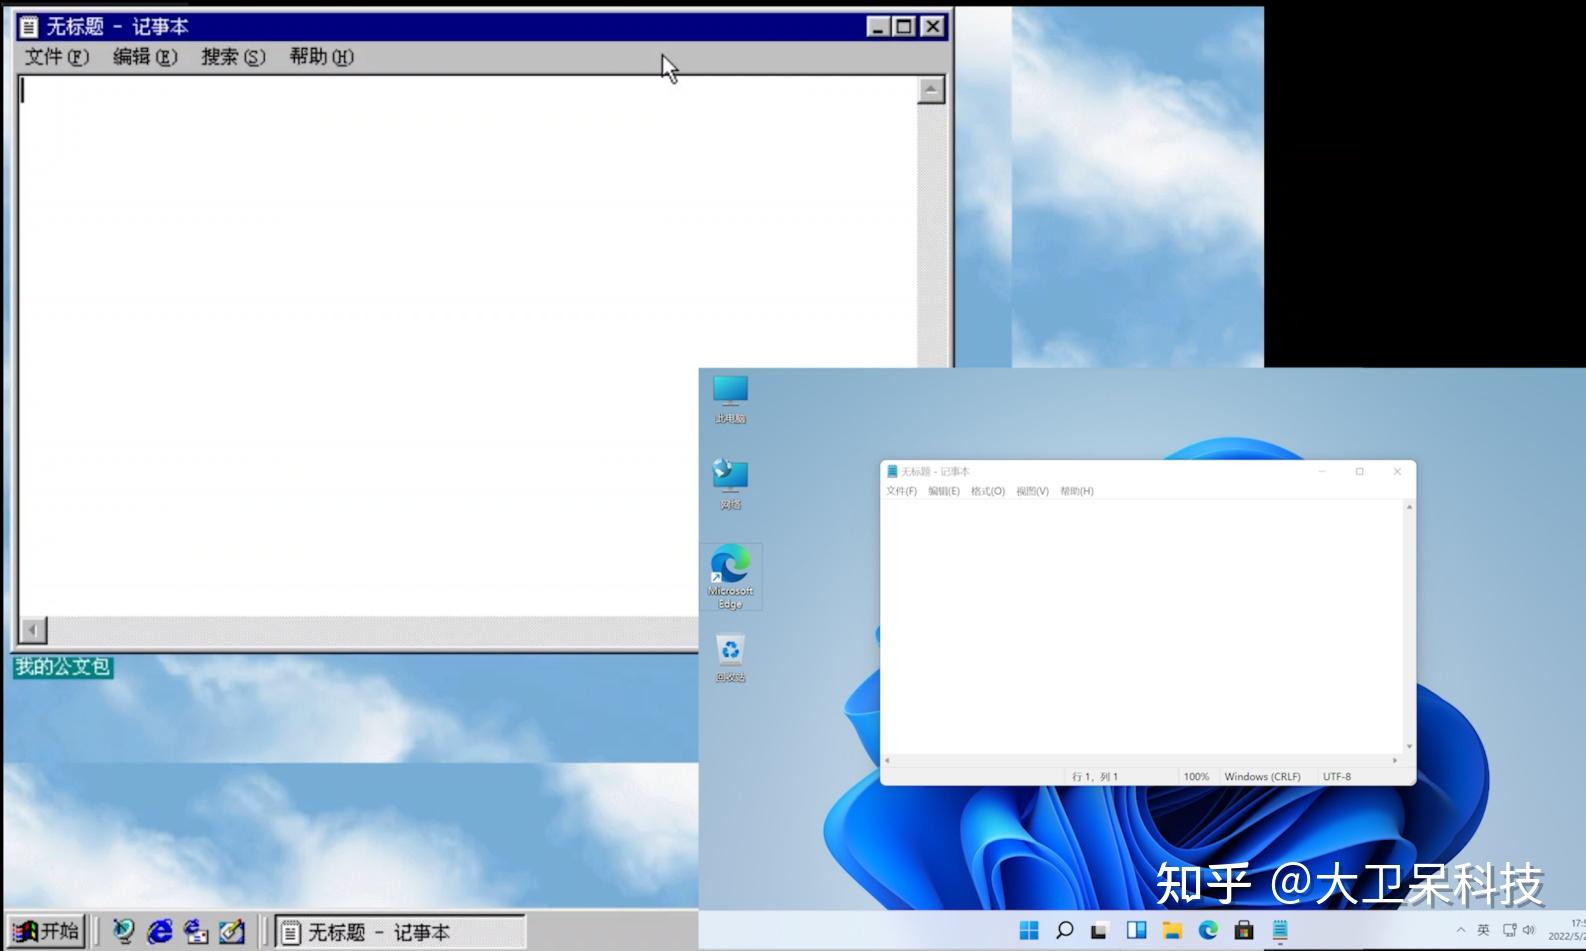1586x951 pixels.
Task: Open 视图(V) menu in Windows 11 Notepad
Action: 1032,491
